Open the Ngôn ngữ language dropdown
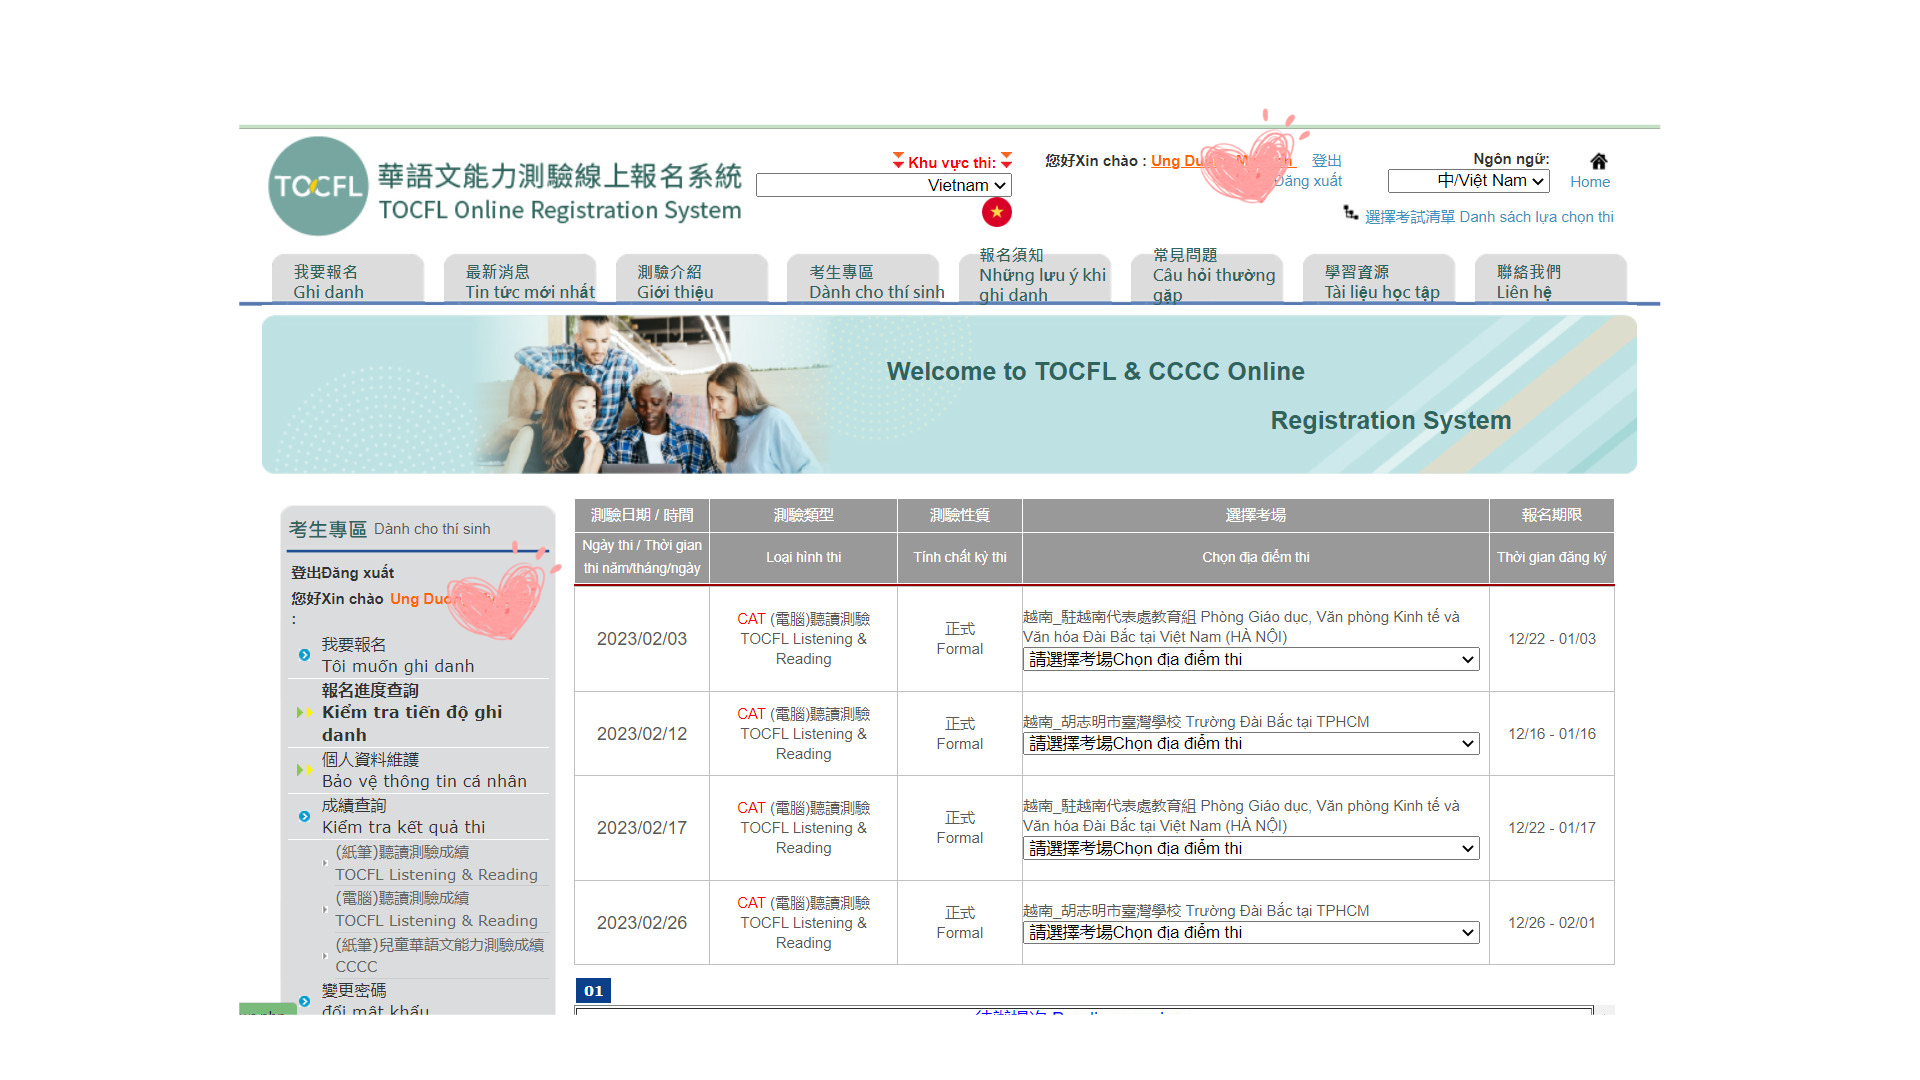 pyautogui.click(x=1468, y=181)
